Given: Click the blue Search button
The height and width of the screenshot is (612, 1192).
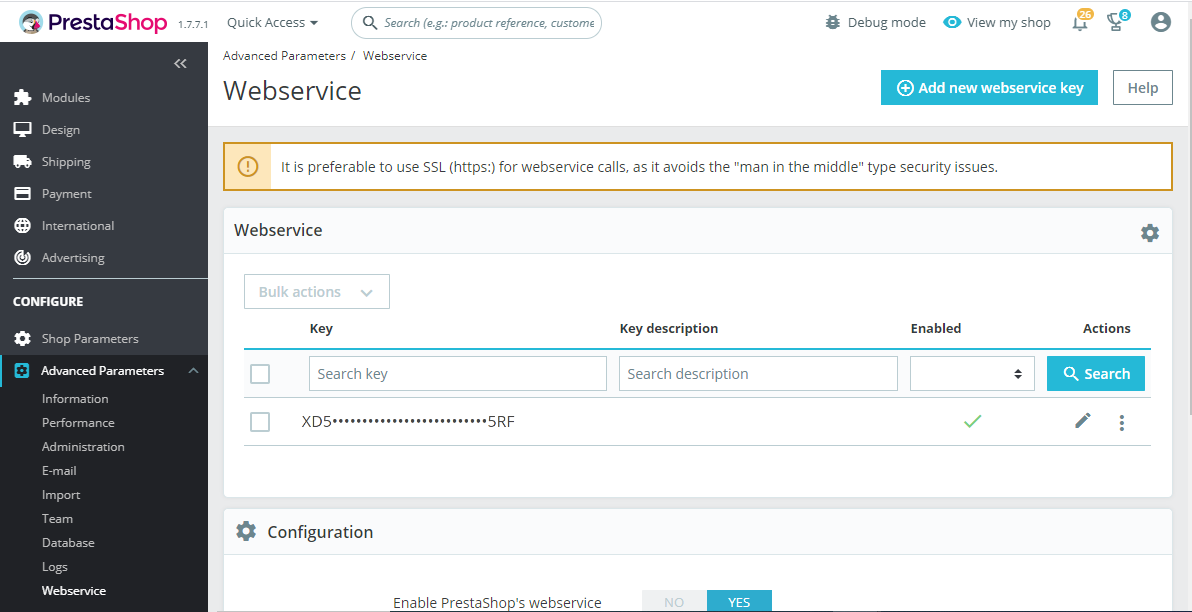Looking at the screenshot, I should click(1095, 373).
